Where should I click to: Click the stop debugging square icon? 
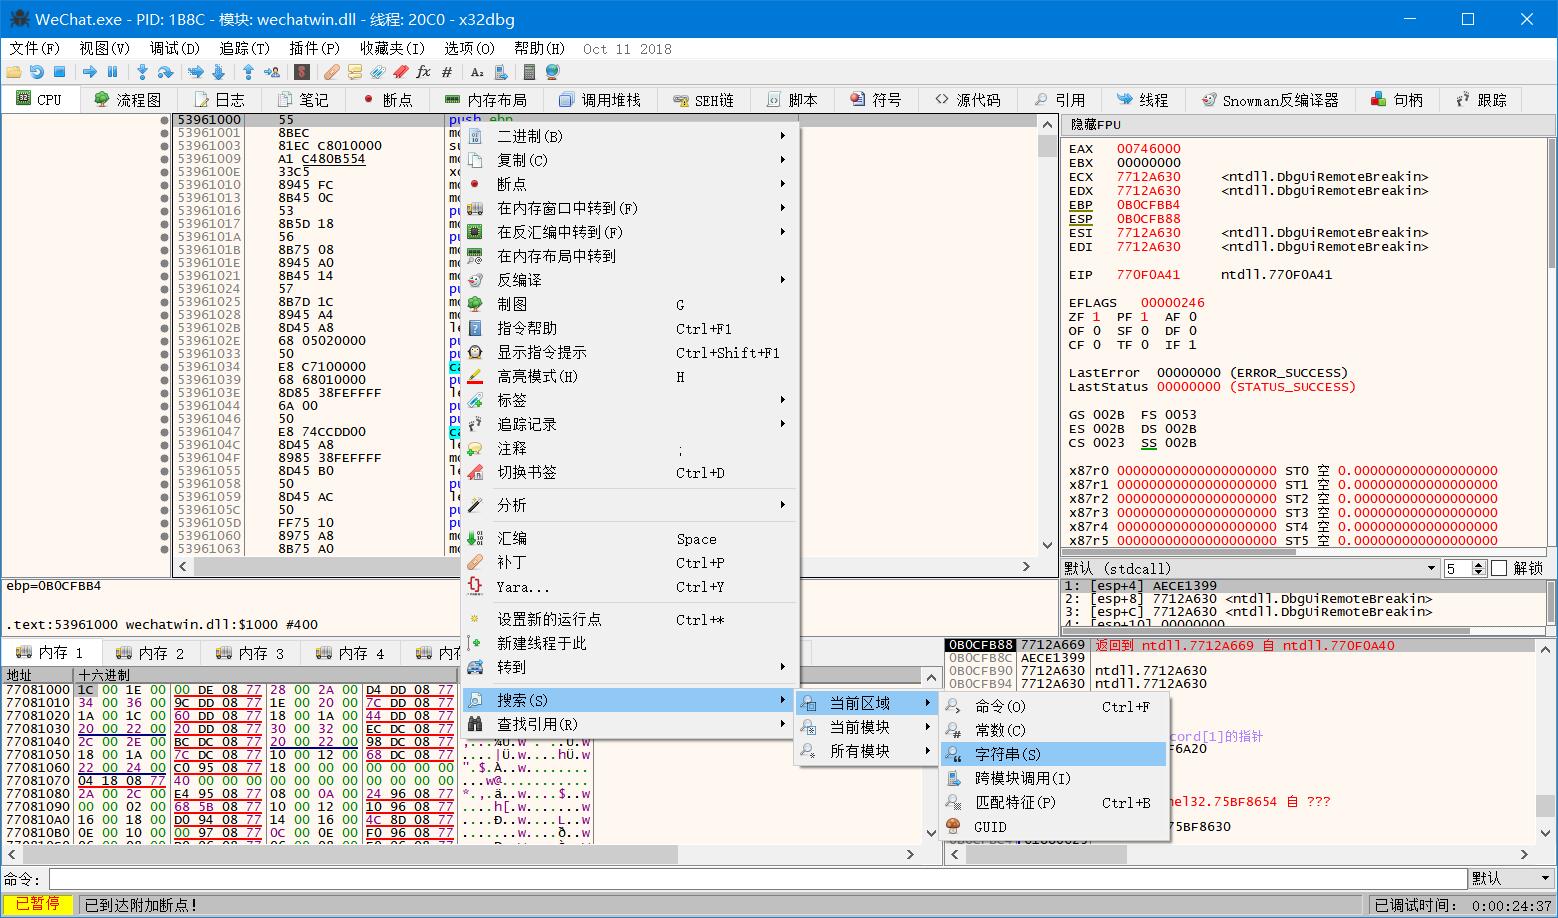click(x=59, y=72)
